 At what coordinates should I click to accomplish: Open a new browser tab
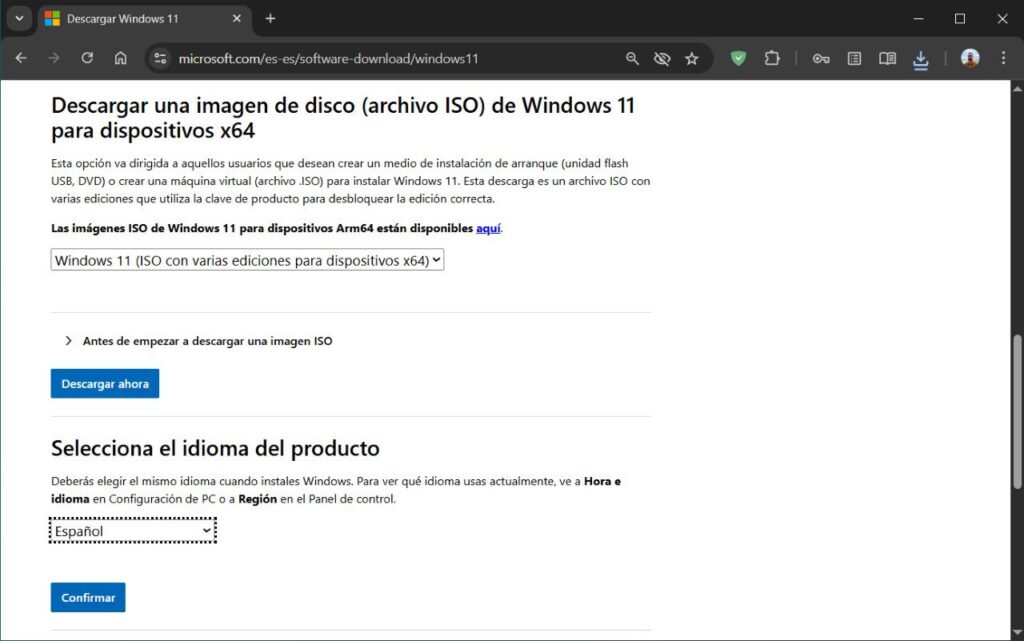pos(270,19)
